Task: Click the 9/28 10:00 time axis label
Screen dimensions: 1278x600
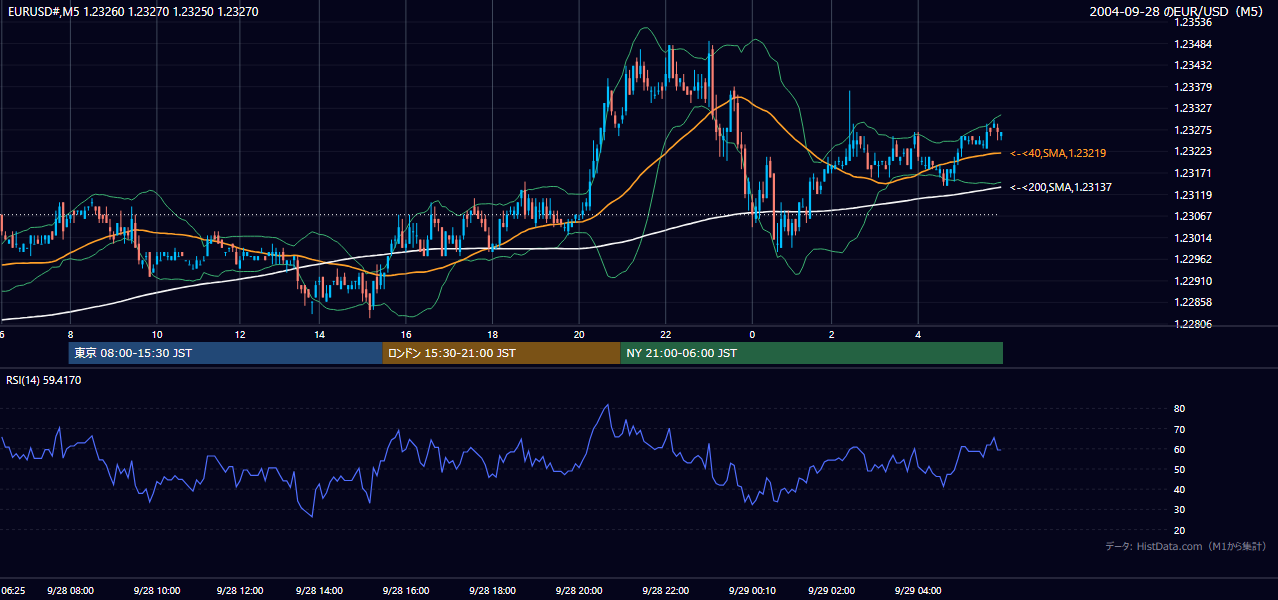Action: point(156,591)
